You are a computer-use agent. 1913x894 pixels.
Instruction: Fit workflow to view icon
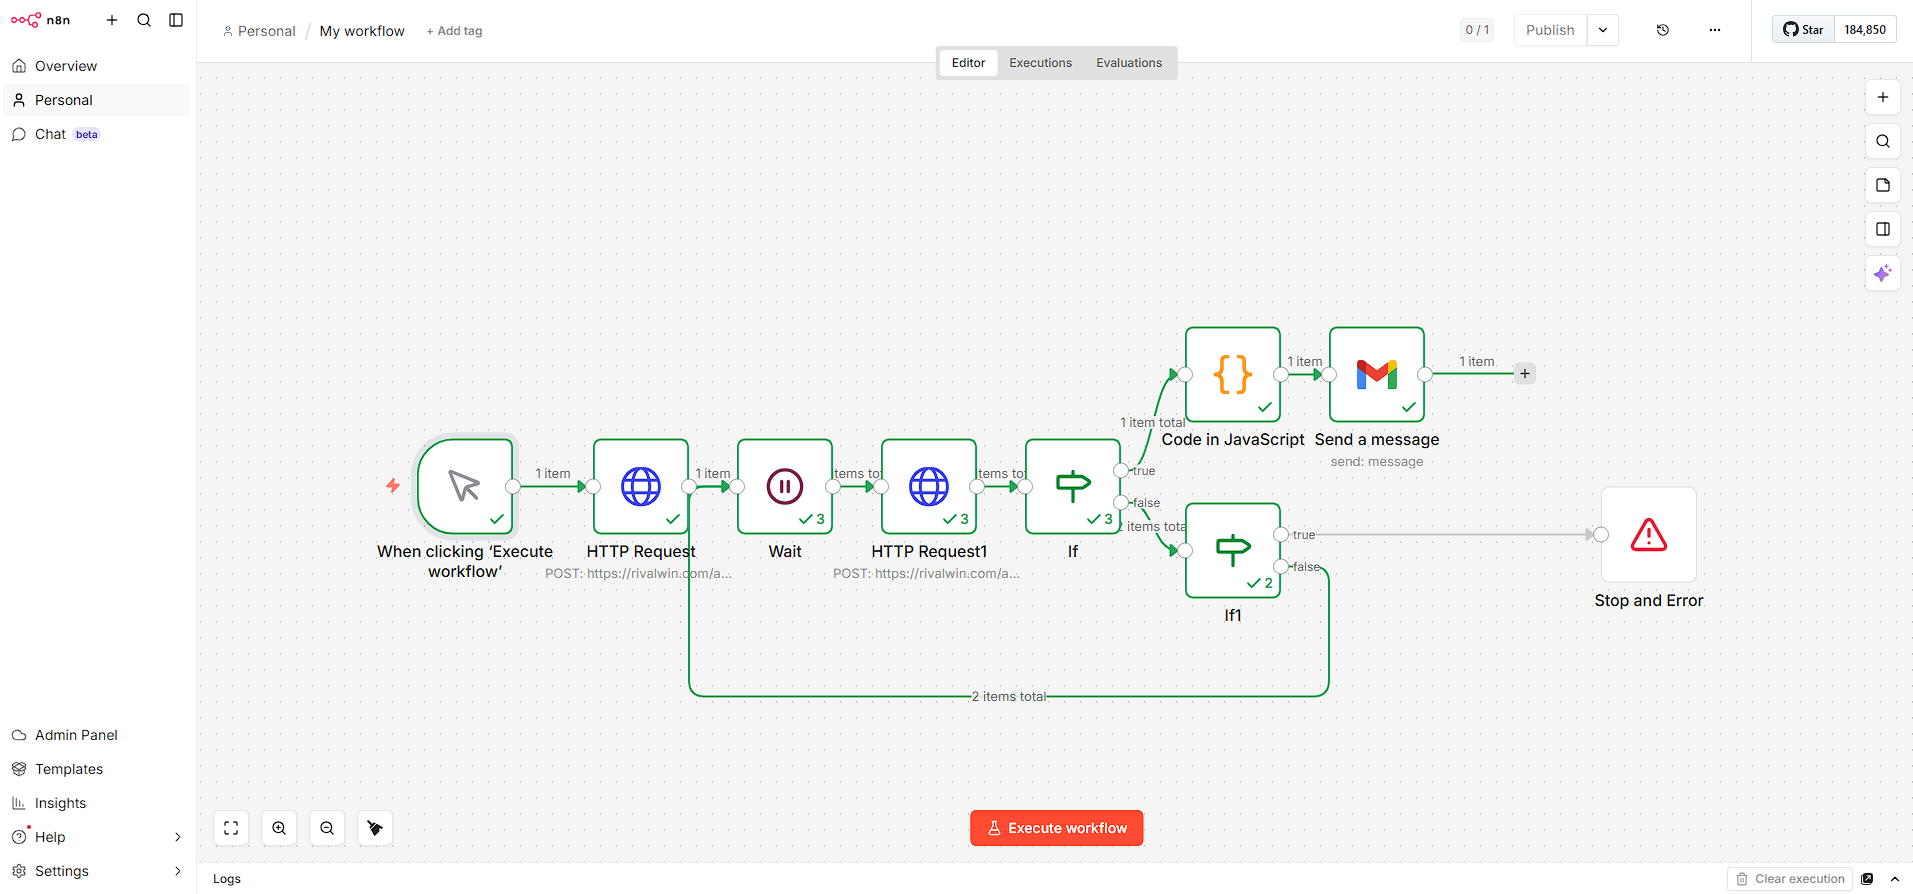tap(231, 828)
